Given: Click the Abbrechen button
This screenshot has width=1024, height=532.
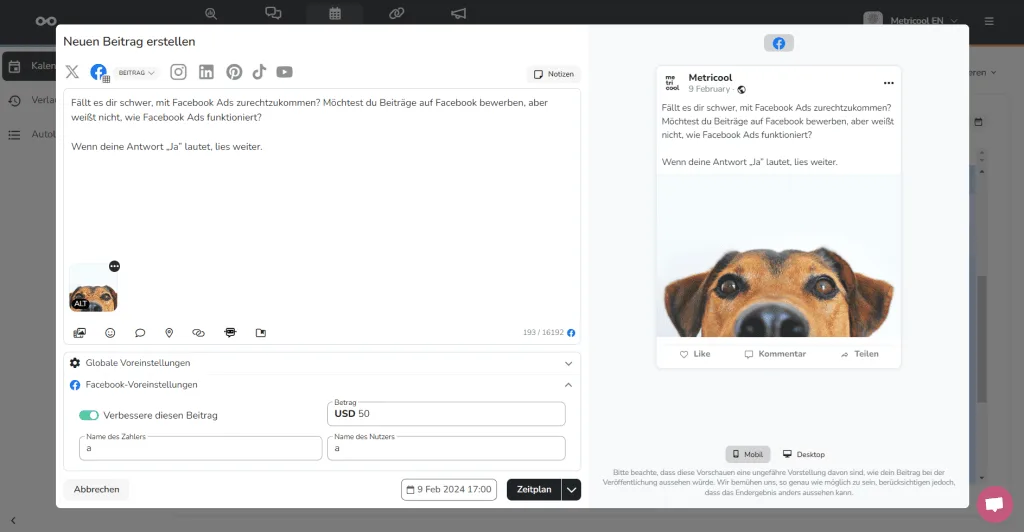Looking at the screenshot, I should pos(97,489).
